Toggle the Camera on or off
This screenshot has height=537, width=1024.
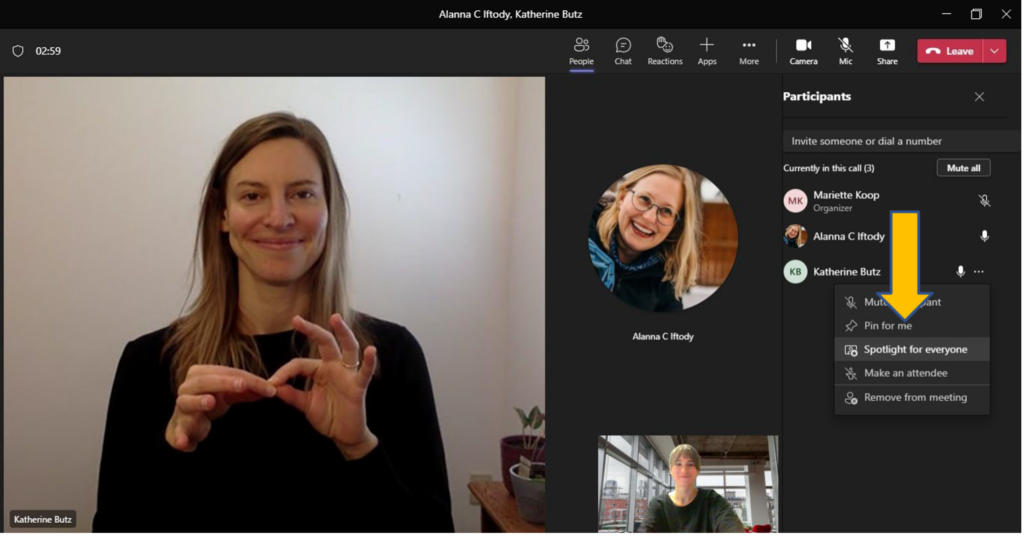point(803,51)
